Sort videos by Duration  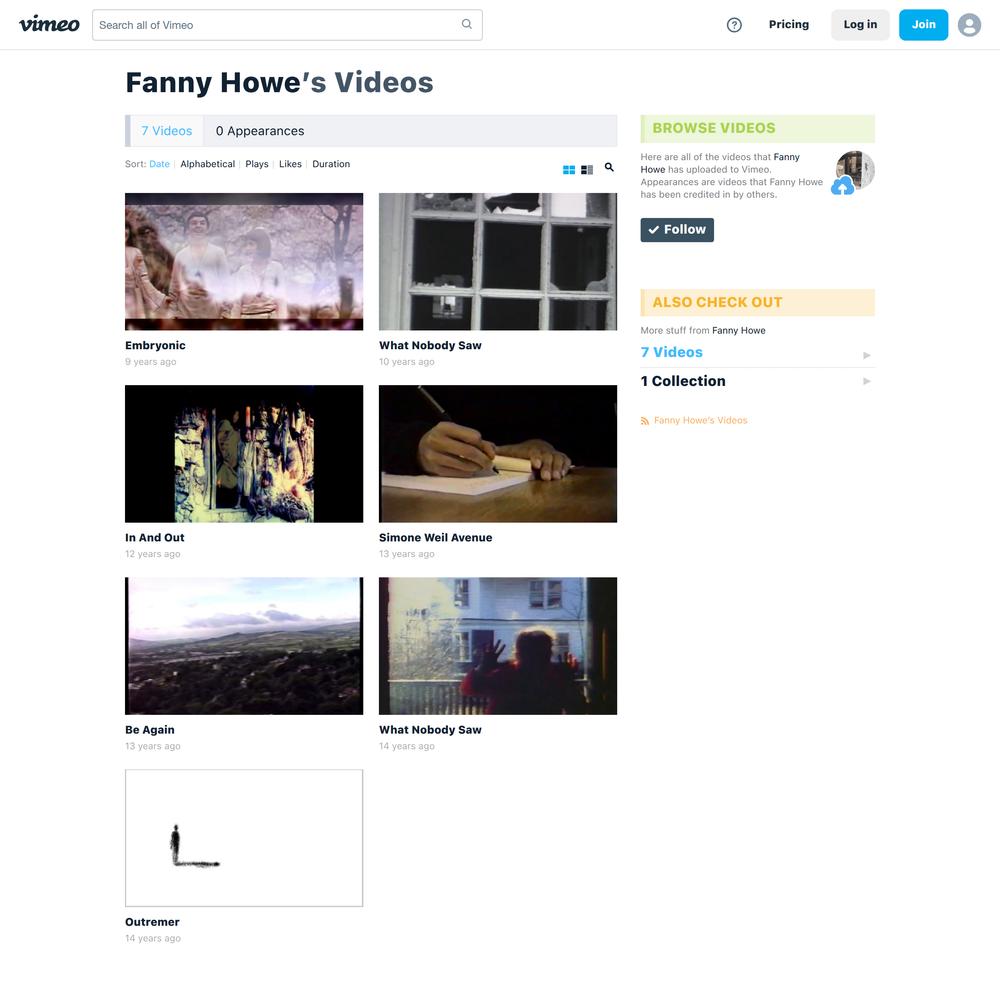coord(331,164)
